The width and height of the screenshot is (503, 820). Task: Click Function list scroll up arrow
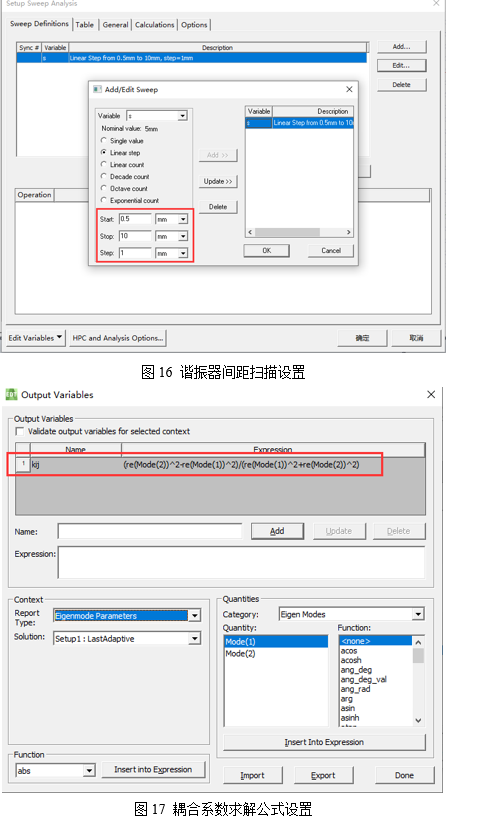(418, 642)
